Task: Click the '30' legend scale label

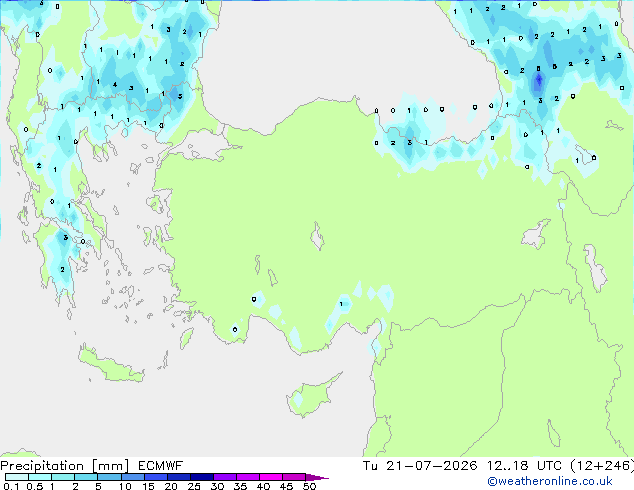Action: pos(217,486)
